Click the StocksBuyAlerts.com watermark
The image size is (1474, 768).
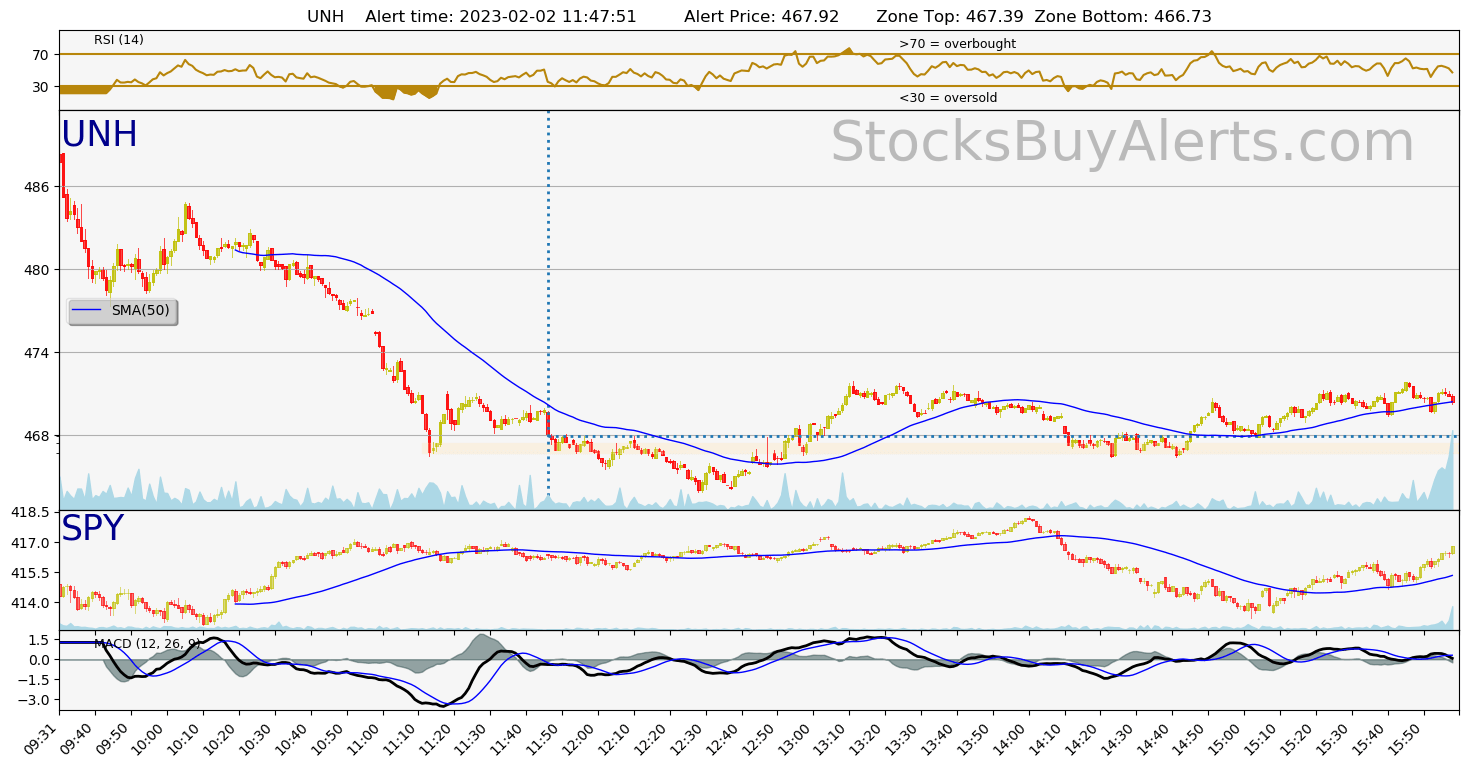(x=1121, y=143)
